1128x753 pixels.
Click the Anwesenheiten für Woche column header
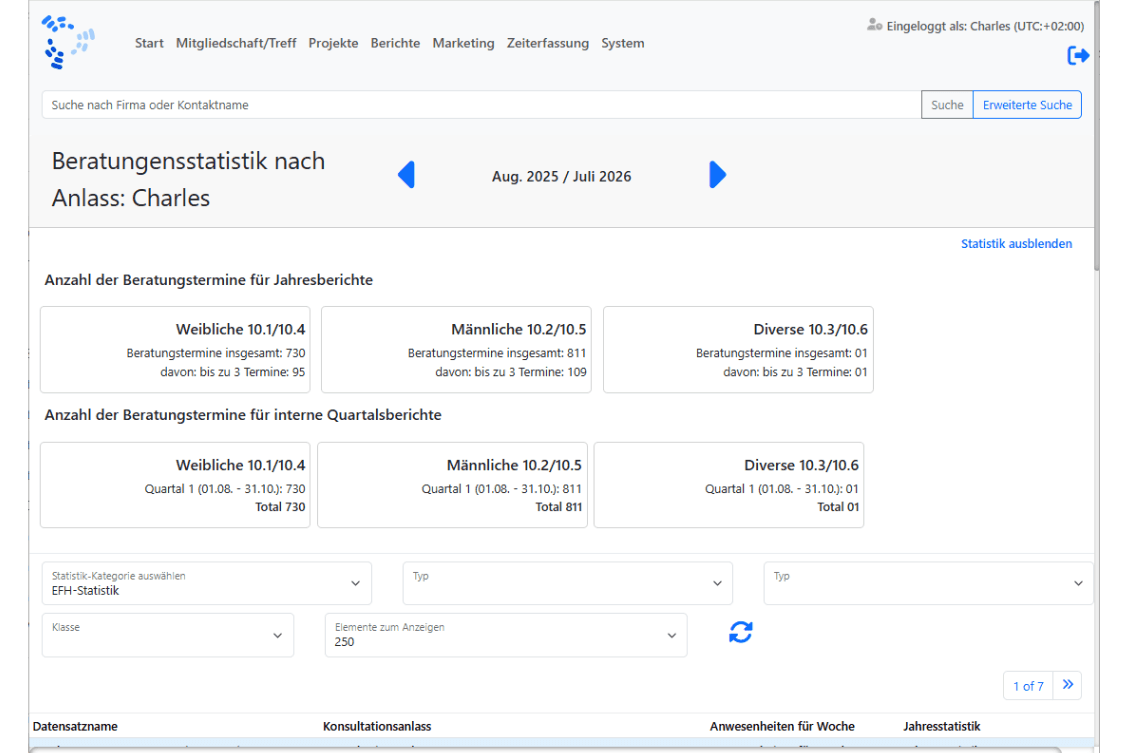tap(782, 726)
